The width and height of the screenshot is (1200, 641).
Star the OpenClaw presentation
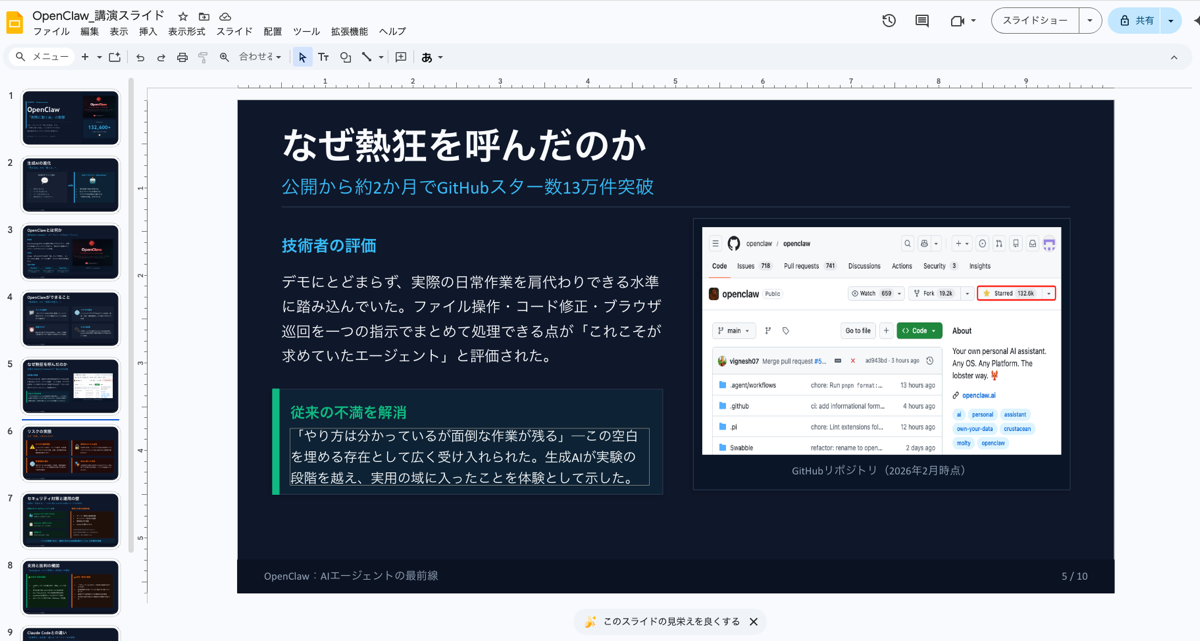[183, 17]
